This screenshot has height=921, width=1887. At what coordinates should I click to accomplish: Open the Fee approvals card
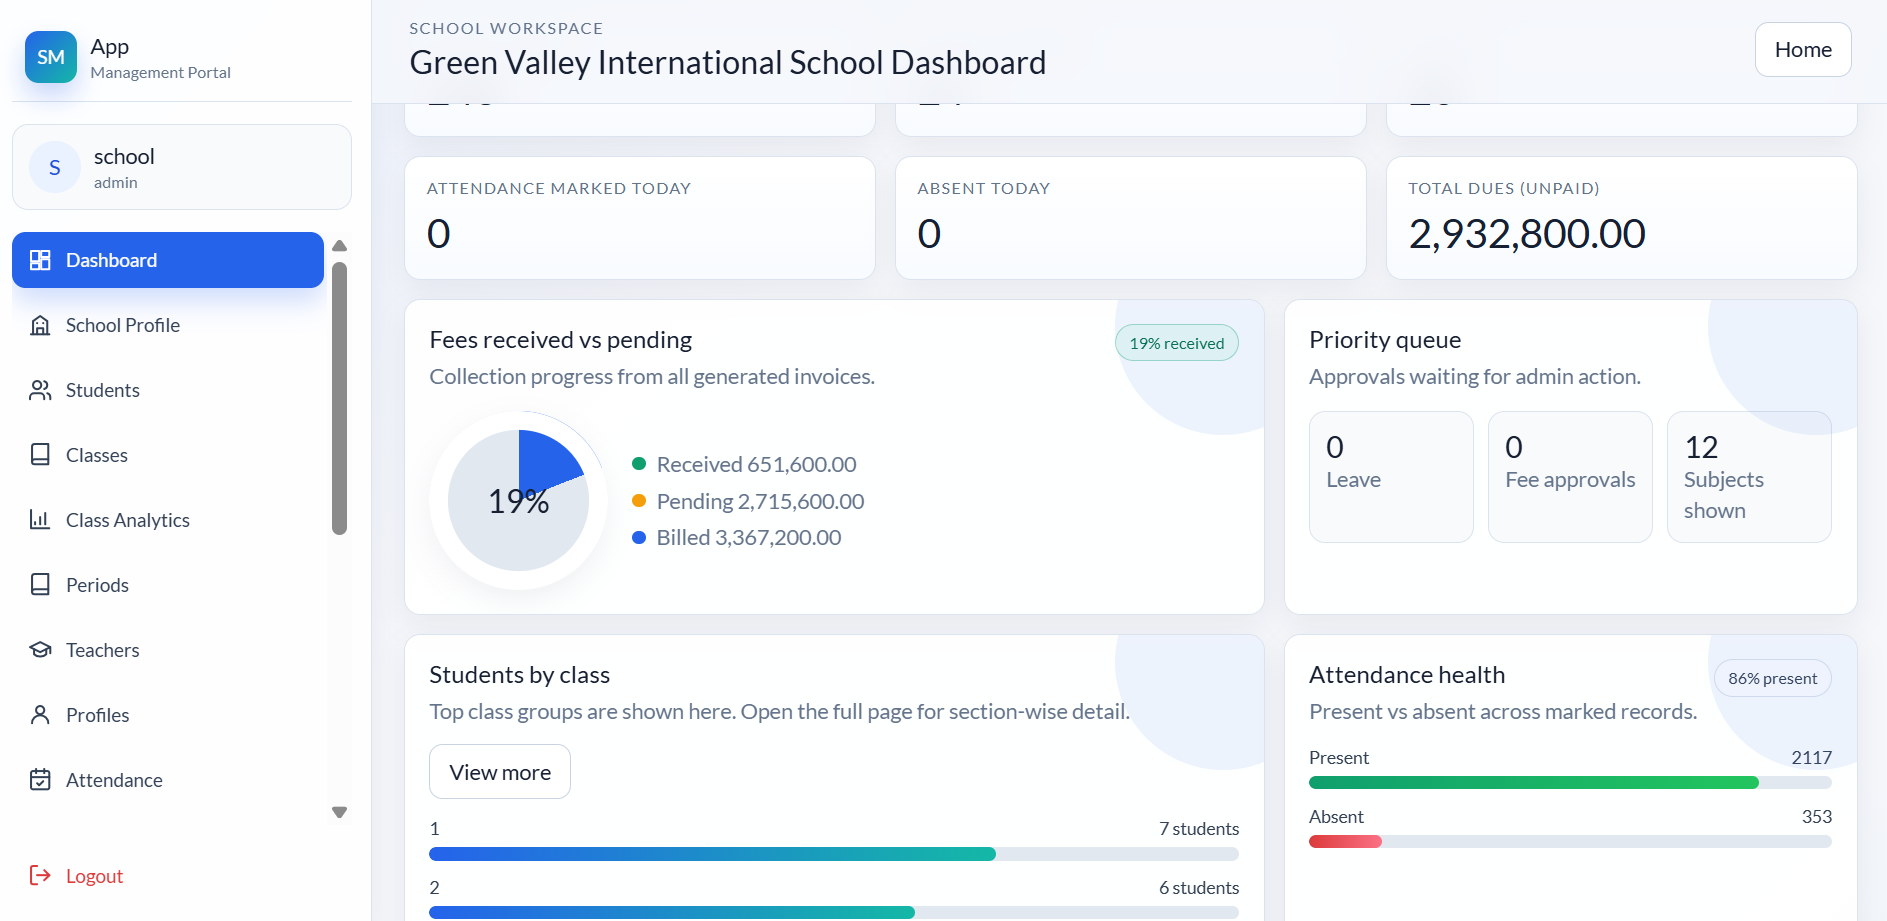click(1570, 477)
